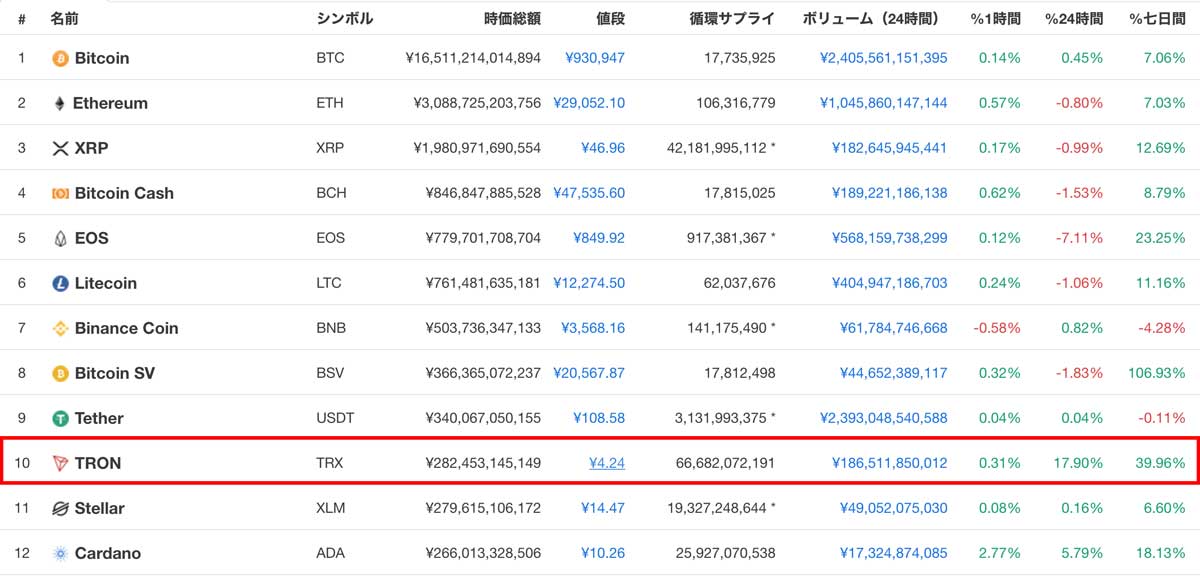
Task: Open Ethereum 24h volume link
Action: (884, 103)
